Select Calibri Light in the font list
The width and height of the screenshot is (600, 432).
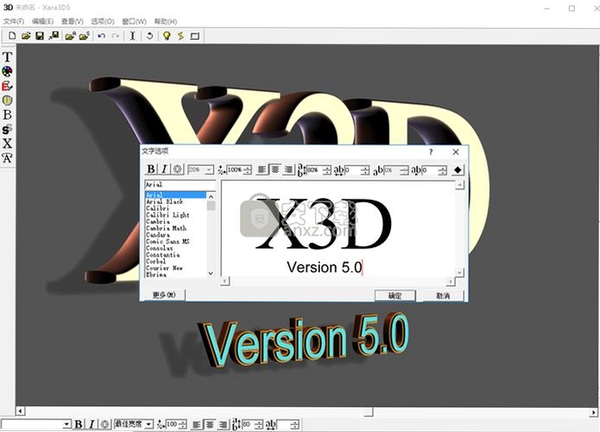tap(168, 215)
